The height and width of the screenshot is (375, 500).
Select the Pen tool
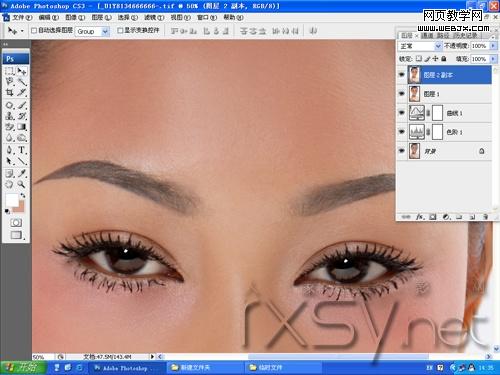point(10,150)
